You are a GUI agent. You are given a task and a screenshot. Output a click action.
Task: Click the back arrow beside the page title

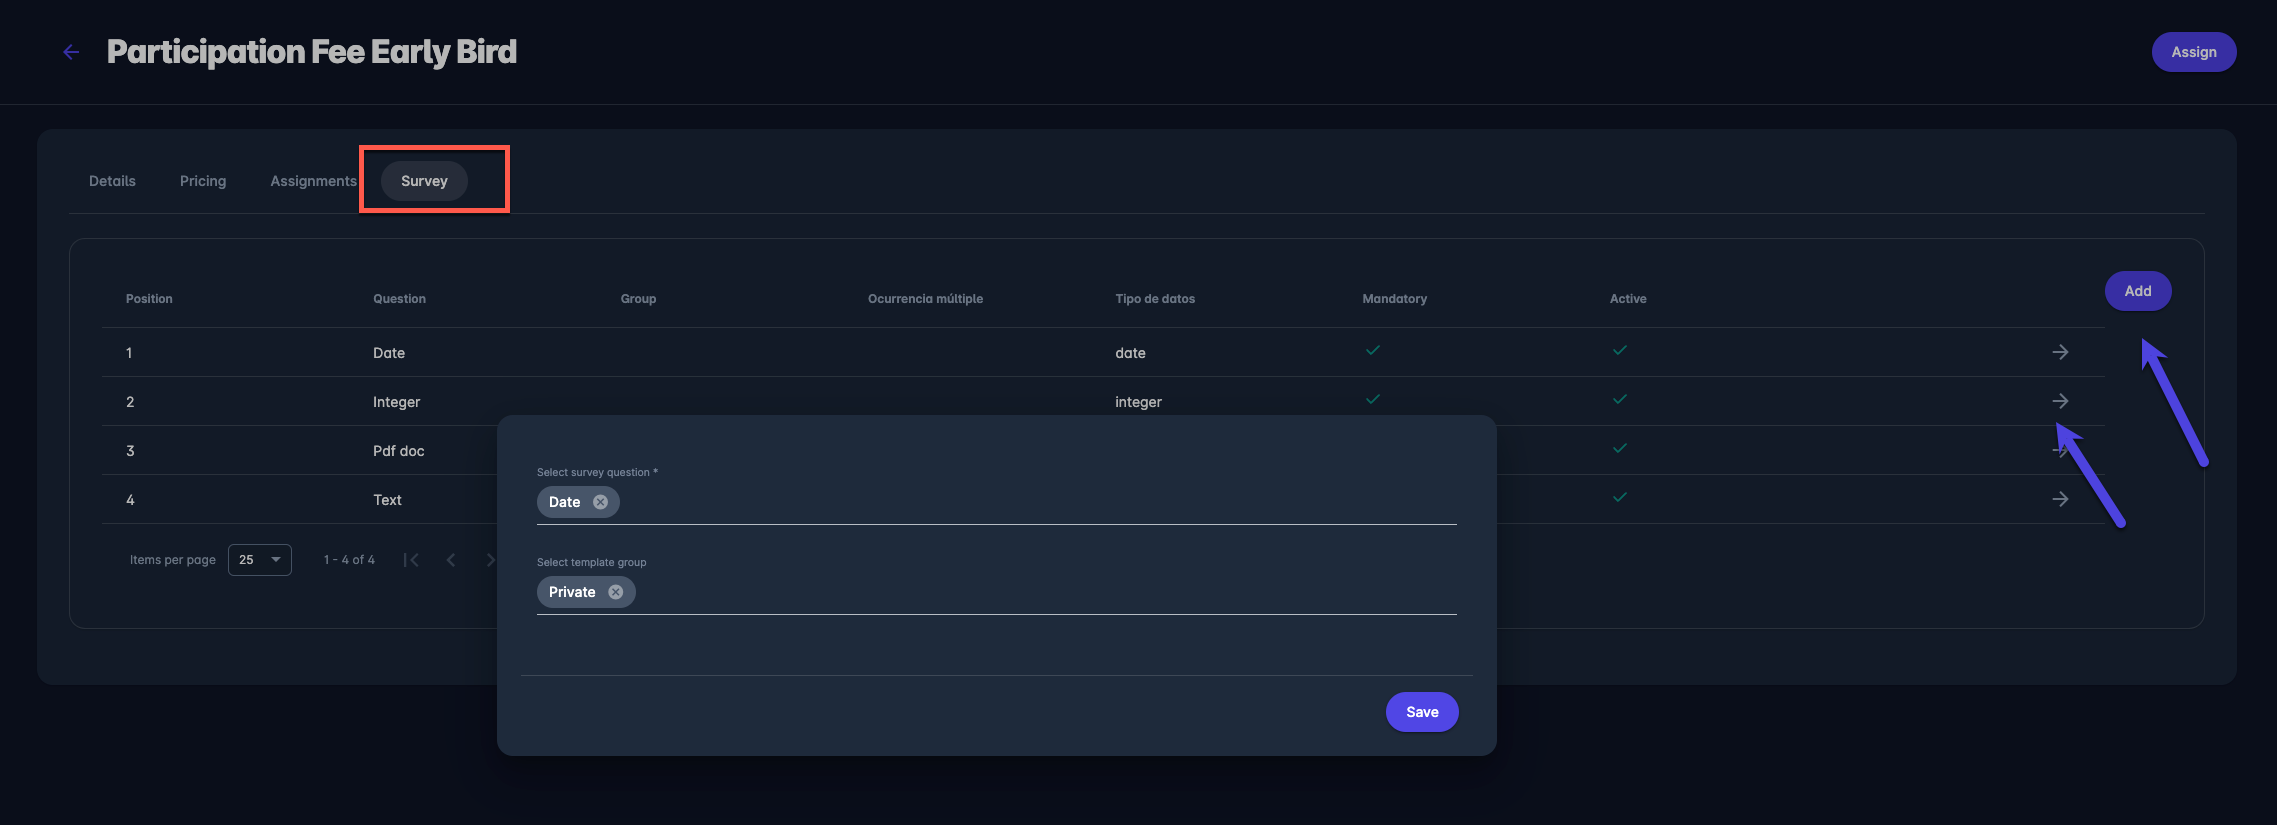pos(71,52)
